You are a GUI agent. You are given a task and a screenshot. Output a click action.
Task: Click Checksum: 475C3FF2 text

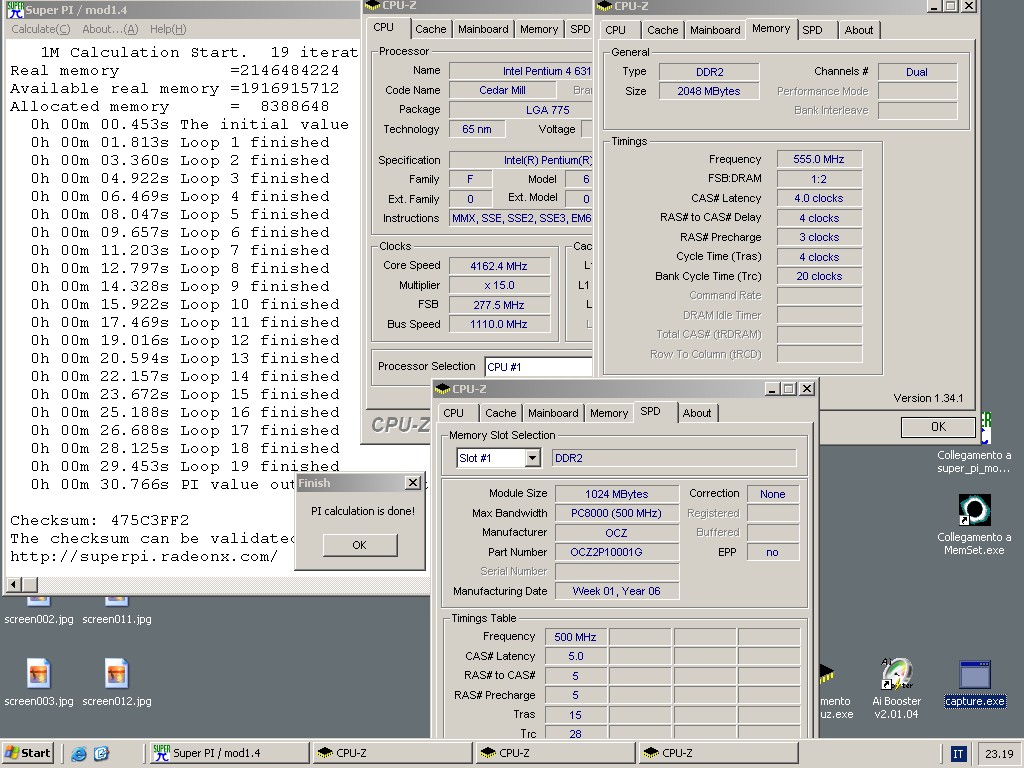(99, 520)
